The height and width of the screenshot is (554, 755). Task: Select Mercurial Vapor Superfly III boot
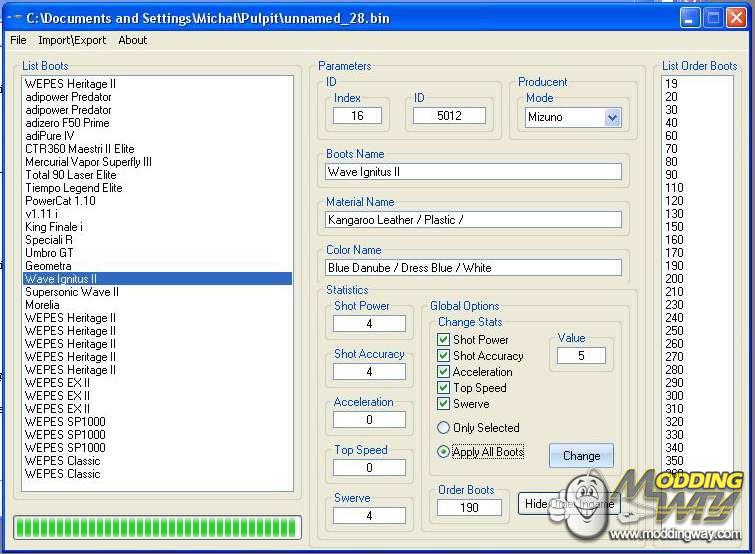pyautogui.click(x=88, y=162)
